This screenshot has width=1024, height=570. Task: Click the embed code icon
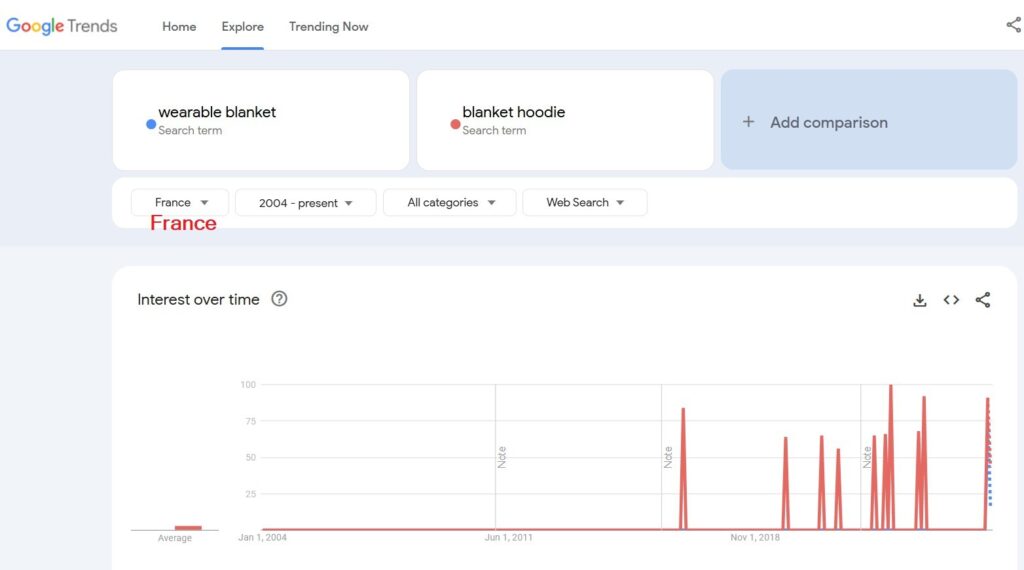click(951, 300)
